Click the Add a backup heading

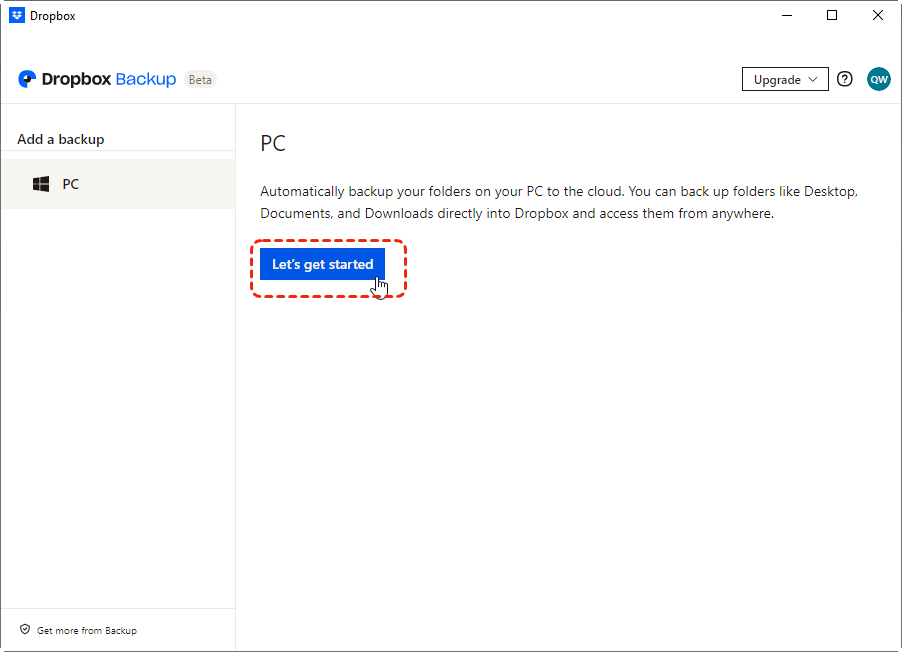(61, 139)
